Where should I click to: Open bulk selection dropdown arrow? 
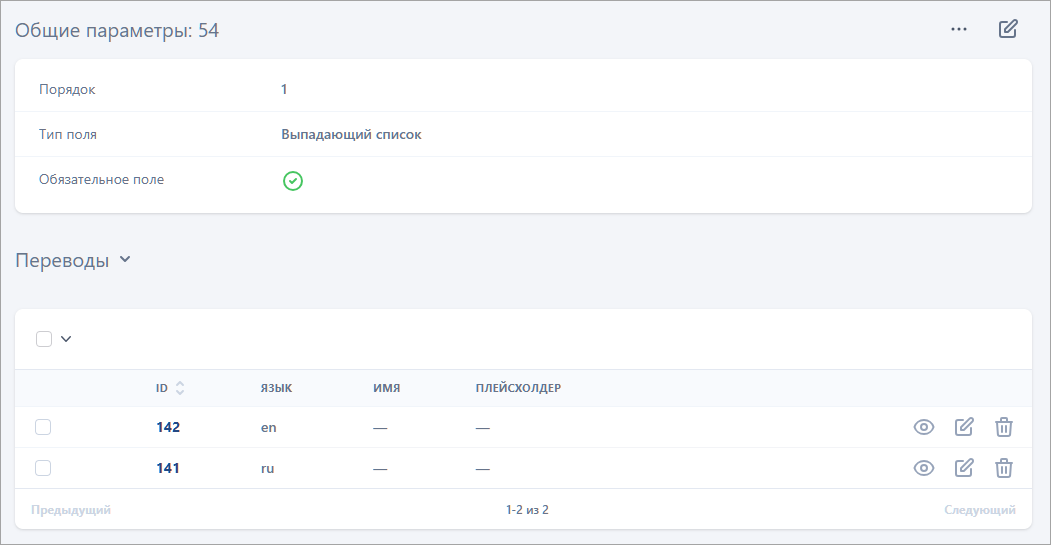pyautogui.click(x=66, y=339)
